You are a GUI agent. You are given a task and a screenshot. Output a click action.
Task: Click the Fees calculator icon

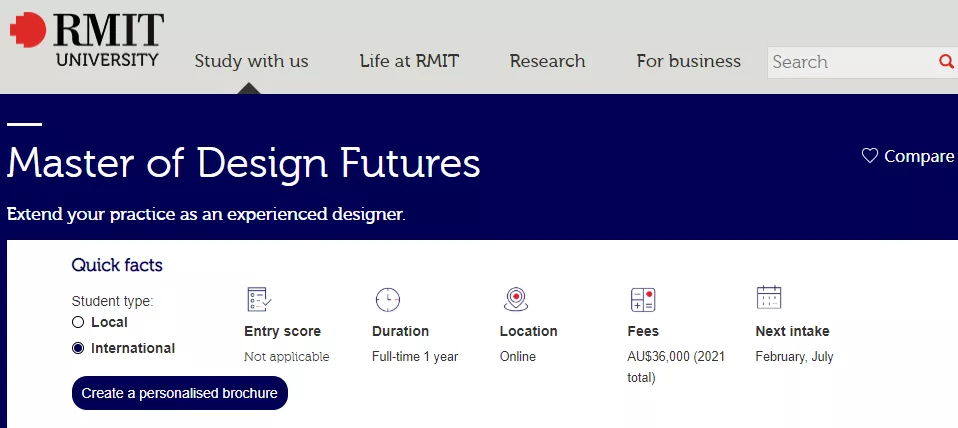click(642, 298)
